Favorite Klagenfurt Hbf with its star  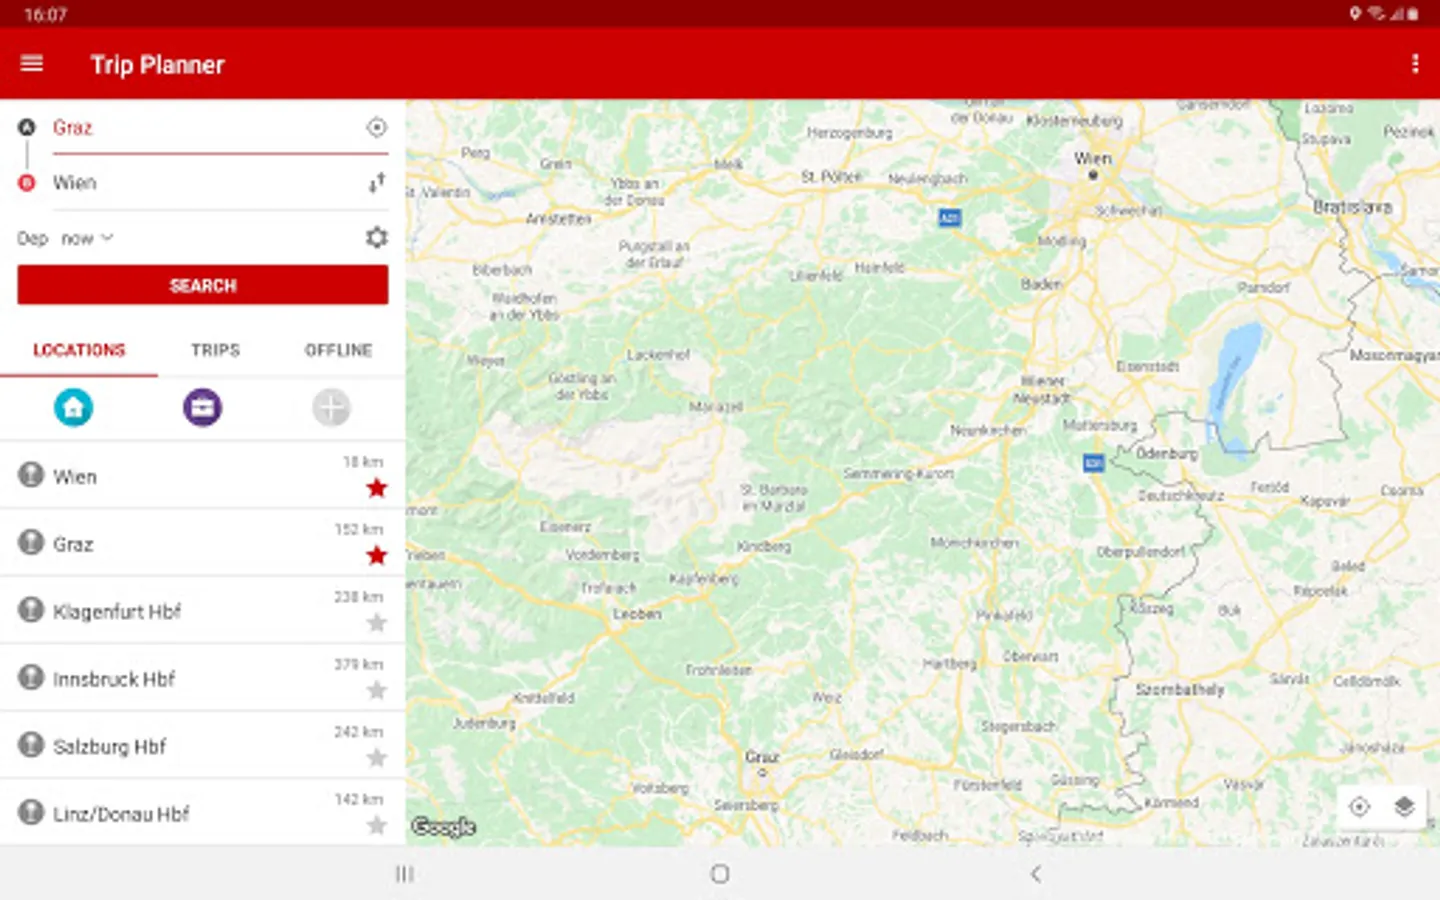point(376,623)
